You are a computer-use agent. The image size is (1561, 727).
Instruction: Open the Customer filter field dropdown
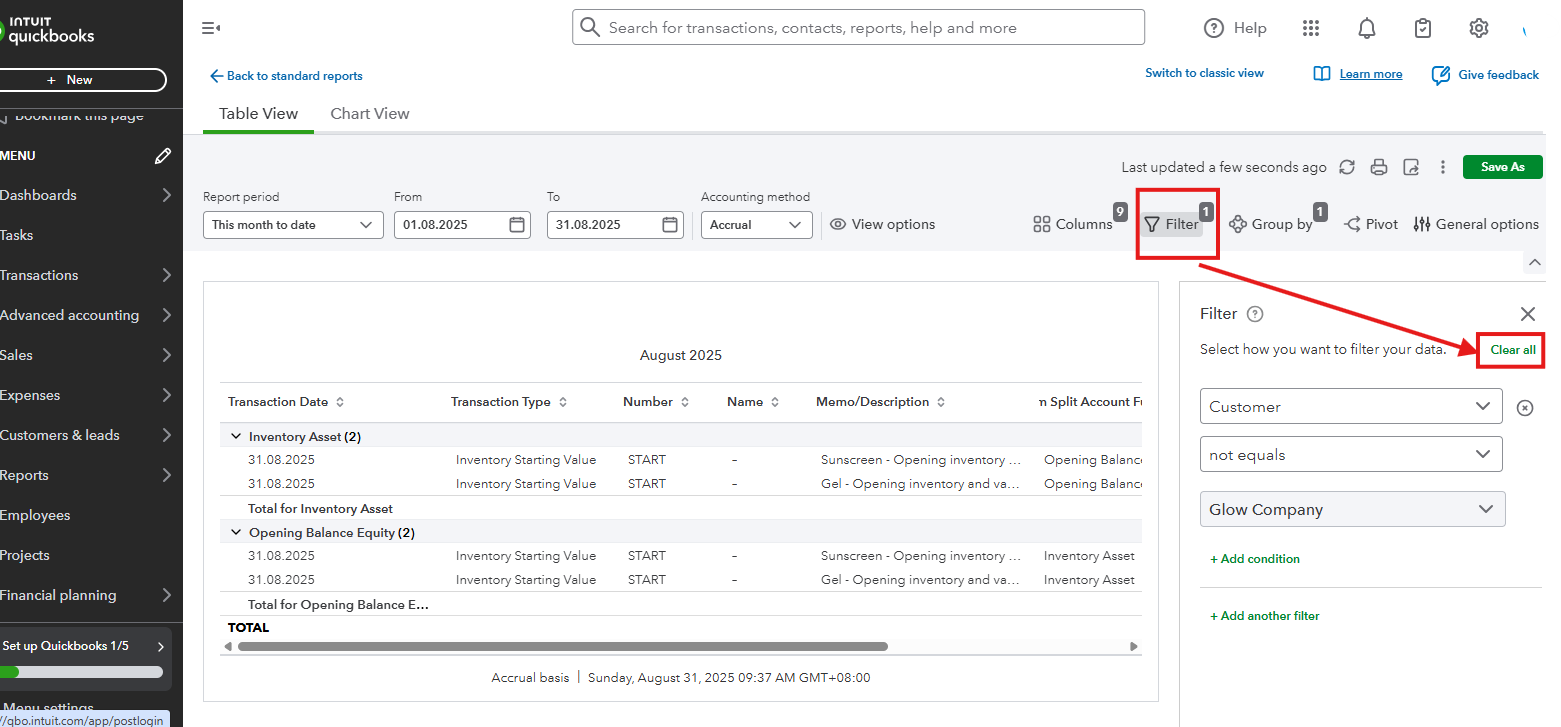(x=1351, y=406)
